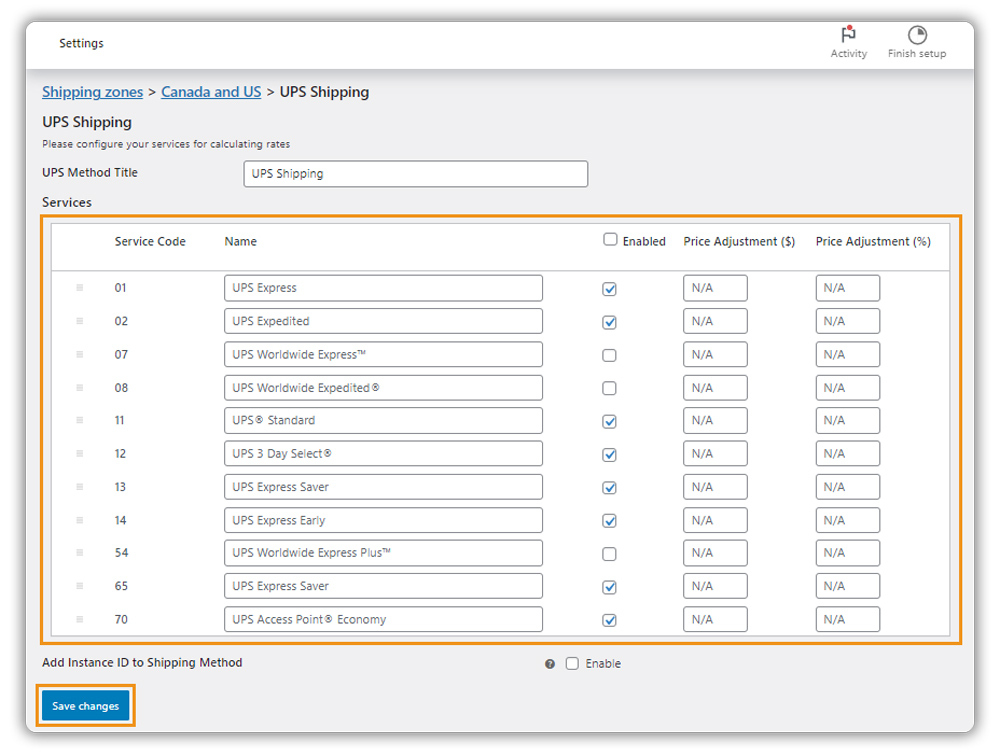The height and width of the screenshot is (756, 1000).
Task: Grab the drag handle for service 07
Action: 80,354
